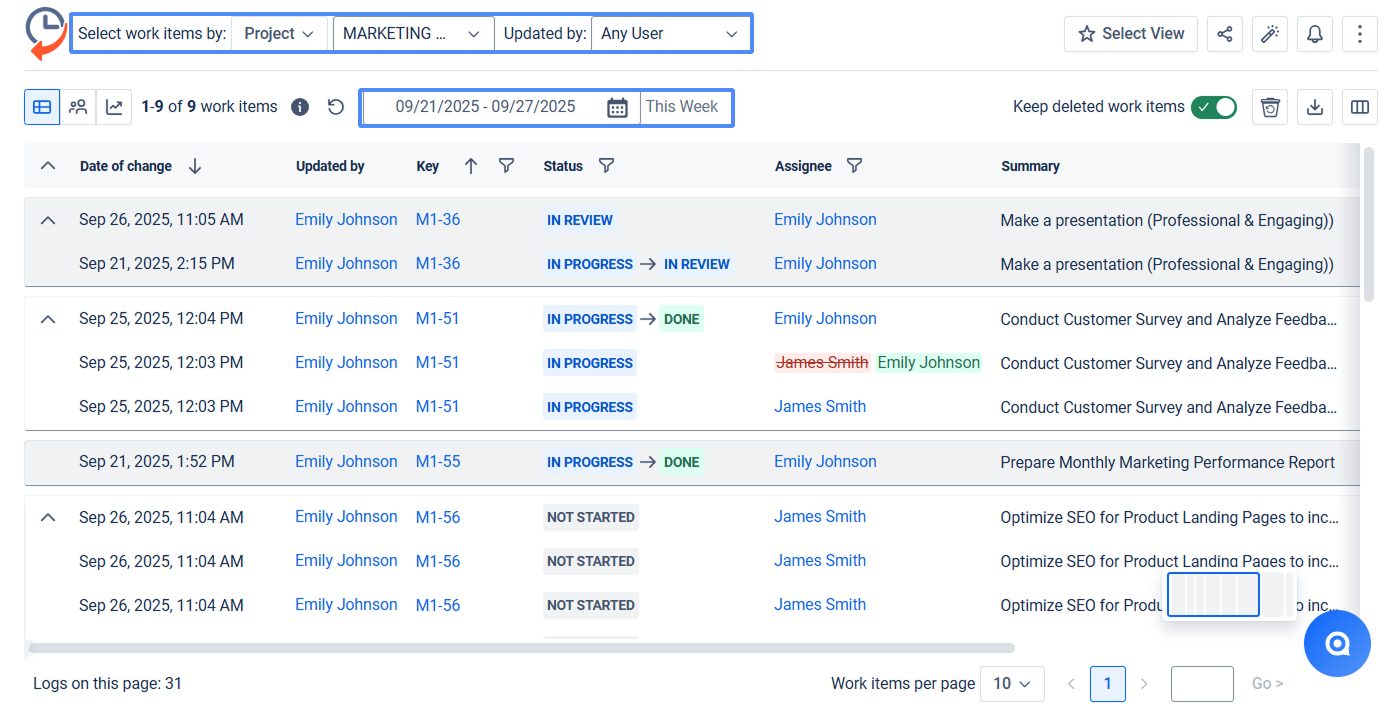
Task: Collapse the M1-51 work item group
Action: [x=47, y=319]
